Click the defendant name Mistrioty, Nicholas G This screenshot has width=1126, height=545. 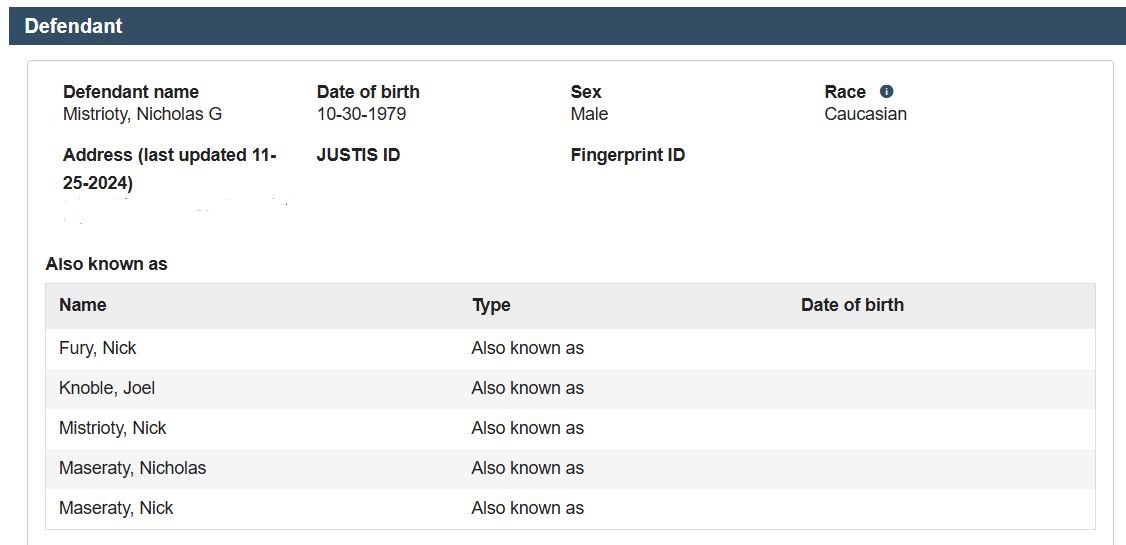click(x=142, y=114)
